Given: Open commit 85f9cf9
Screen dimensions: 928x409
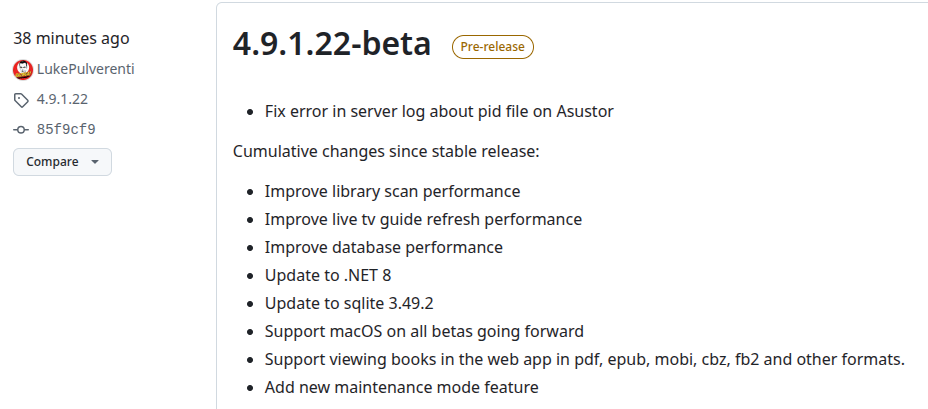Looking at the screenshot, I should pyautogui.click(x=66, y=129).
